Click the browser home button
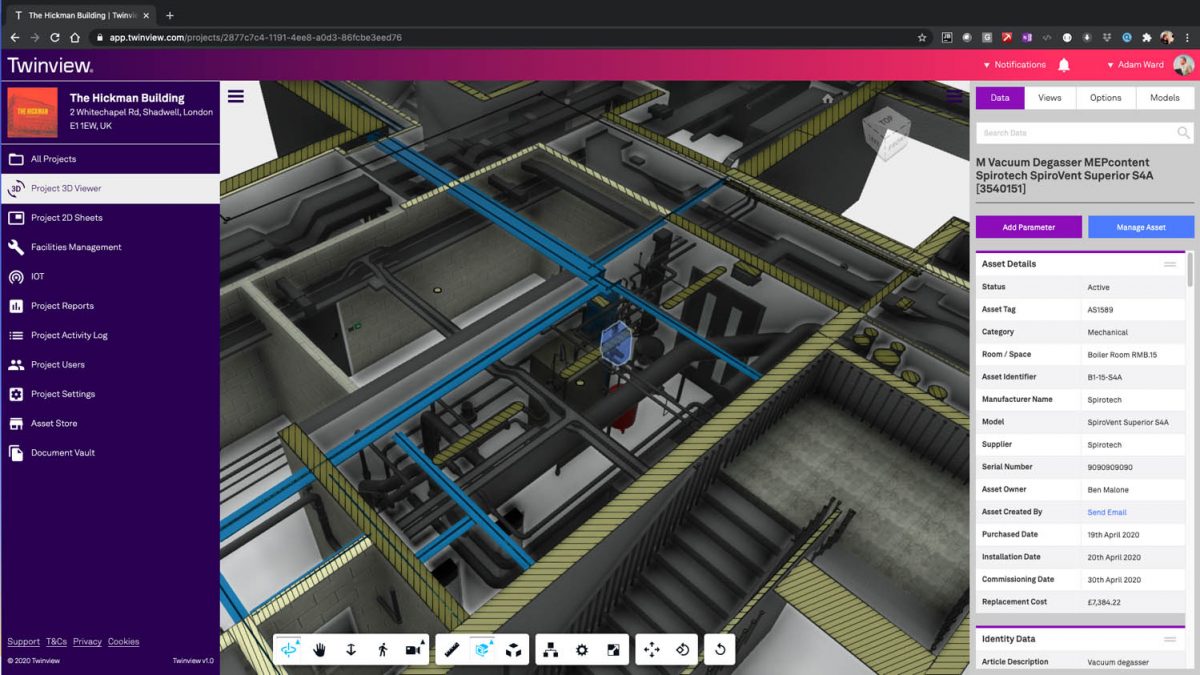The image size is (1200, 675). (75, 37)
